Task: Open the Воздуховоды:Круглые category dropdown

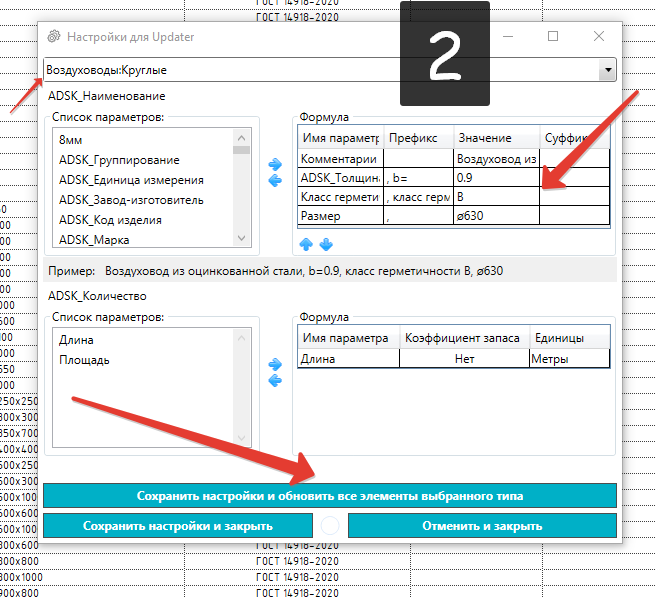Action: coord(608,70)
